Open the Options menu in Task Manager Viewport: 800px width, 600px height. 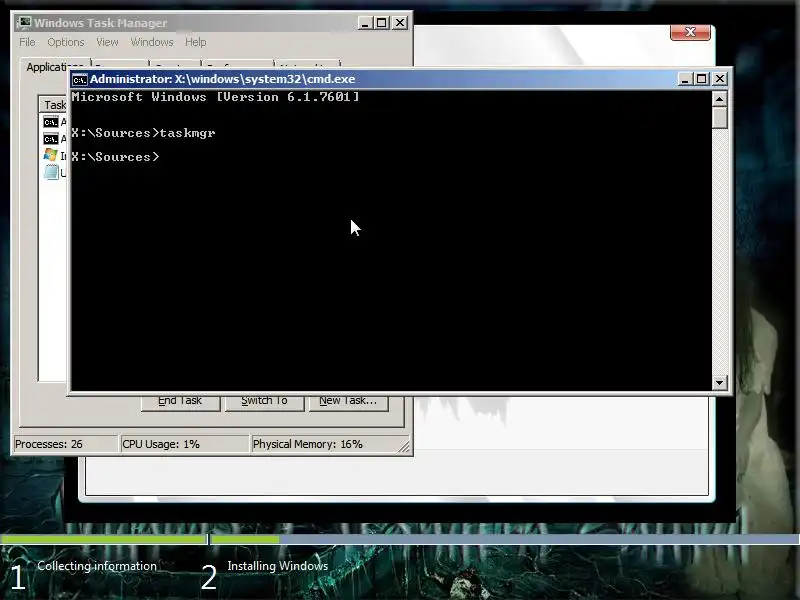click(x=66, y=42)
